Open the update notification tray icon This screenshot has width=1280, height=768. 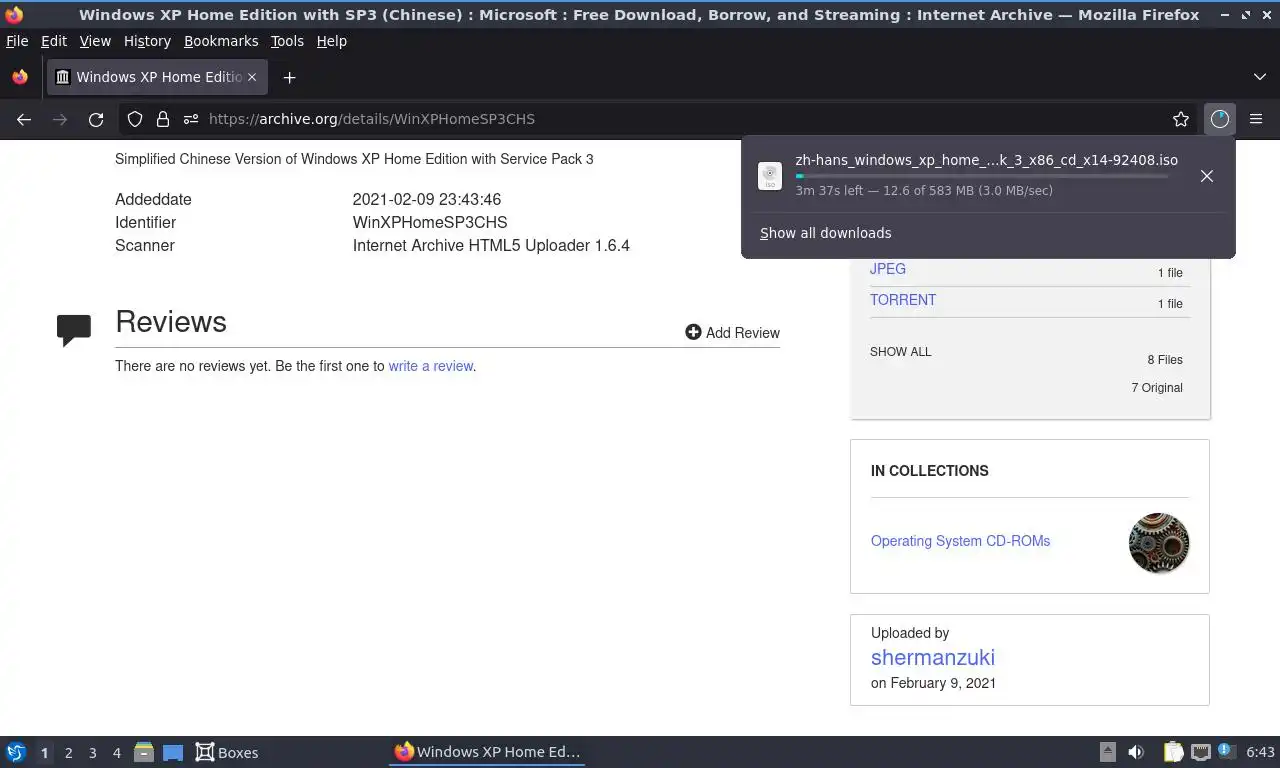pyautogui.click(x=1225, y=752)
